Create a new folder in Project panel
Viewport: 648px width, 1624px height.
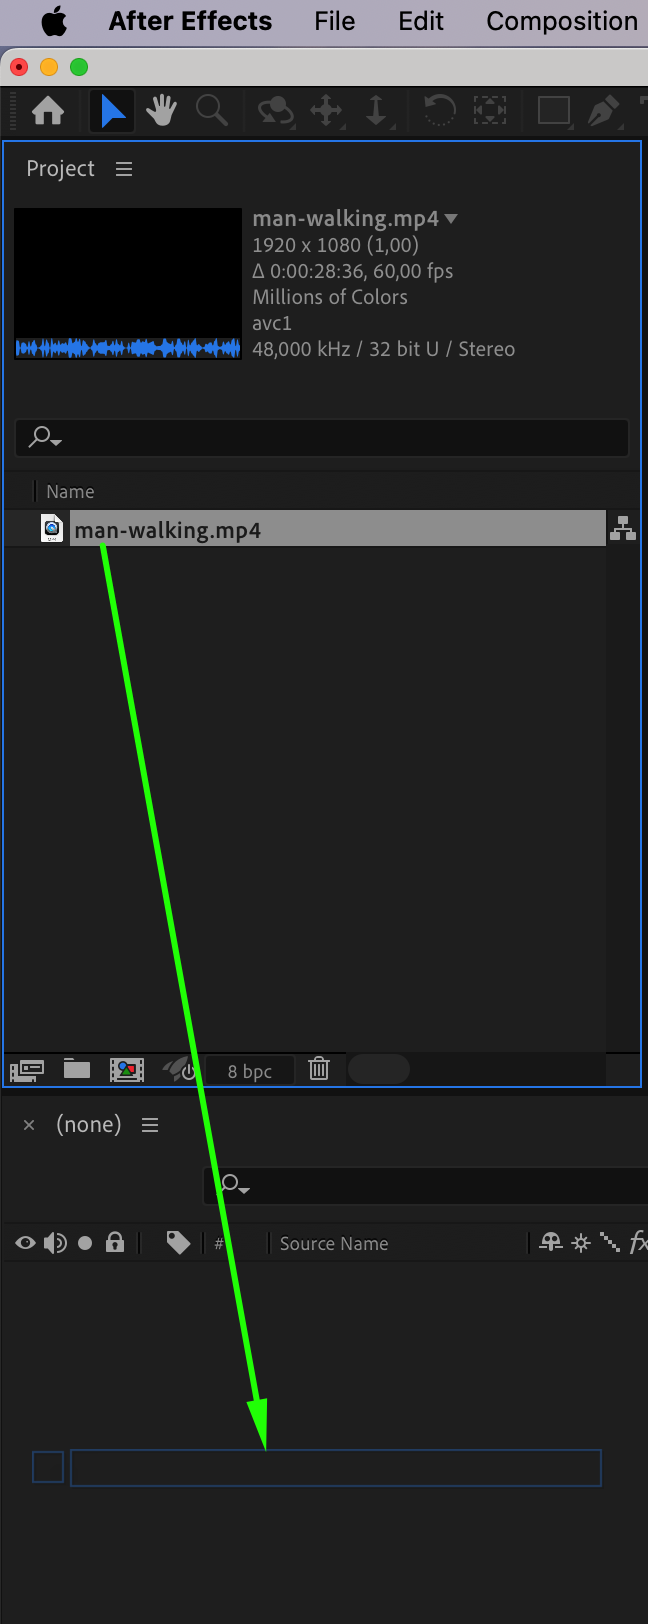(x=77, y=1069)
